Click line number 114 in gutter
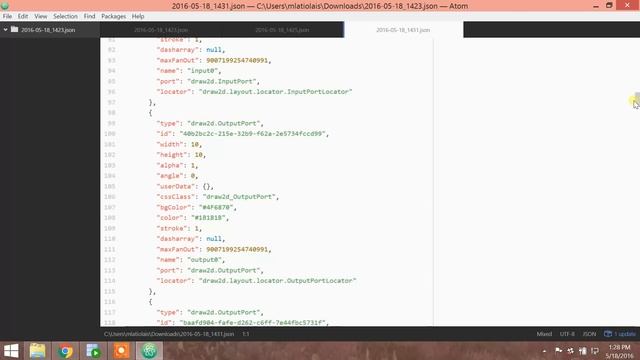The height and width of the screenshot is (360, 640). pos(110,281)
